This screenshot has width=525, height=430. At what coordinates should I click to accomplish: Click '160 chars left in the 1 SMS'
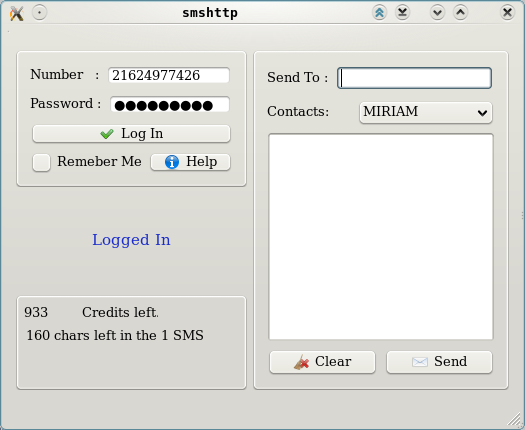[x=115, y=335]
